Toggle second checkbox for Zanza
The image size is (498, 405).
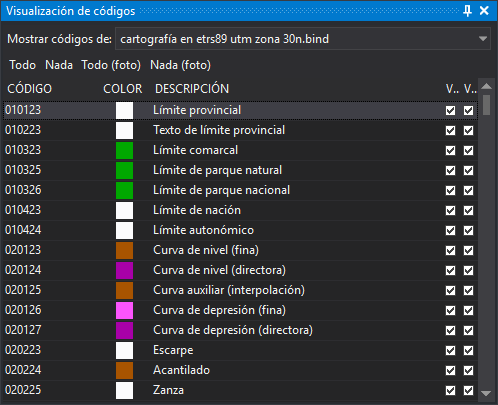tap(468, 390)
